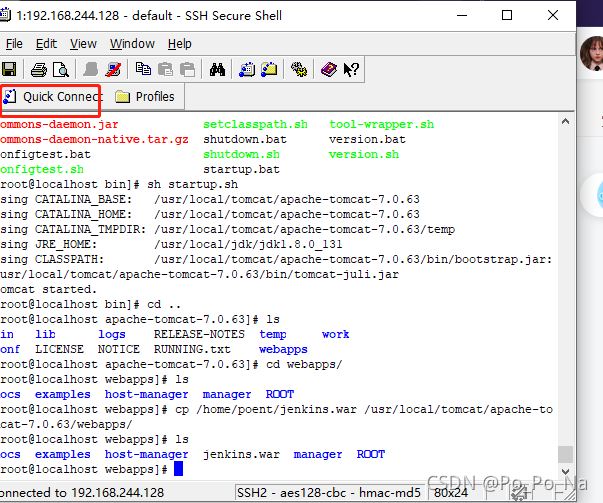
Task: Click 'sh startup.sh' command text
Action: pos(192,185)
